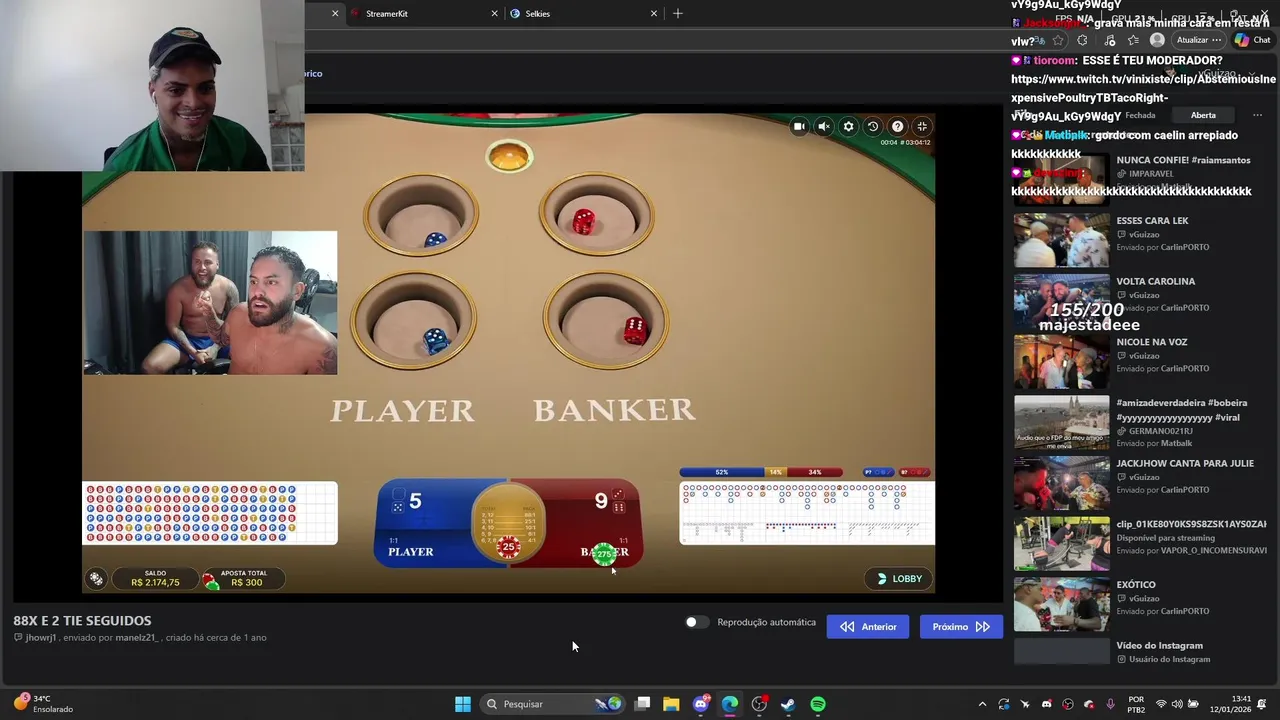Select clip ESSES CARA LEK

pos(1140,238)
